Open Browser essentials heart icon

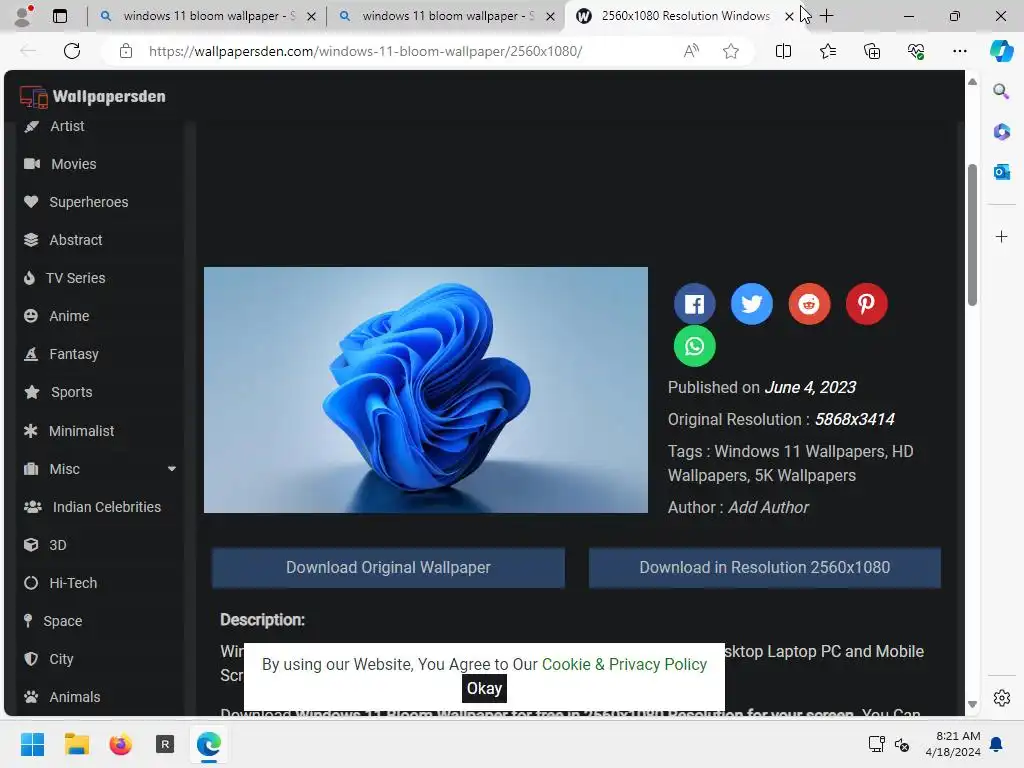point(916,51)
